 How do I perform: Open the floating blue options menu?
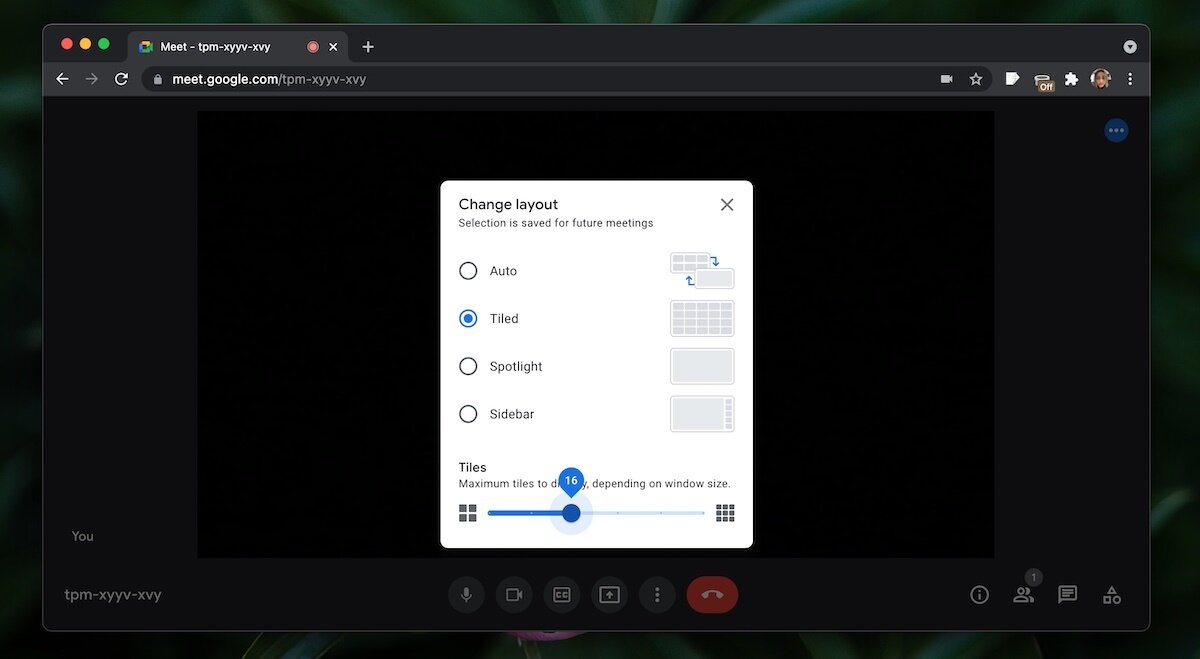point(1116,129)
